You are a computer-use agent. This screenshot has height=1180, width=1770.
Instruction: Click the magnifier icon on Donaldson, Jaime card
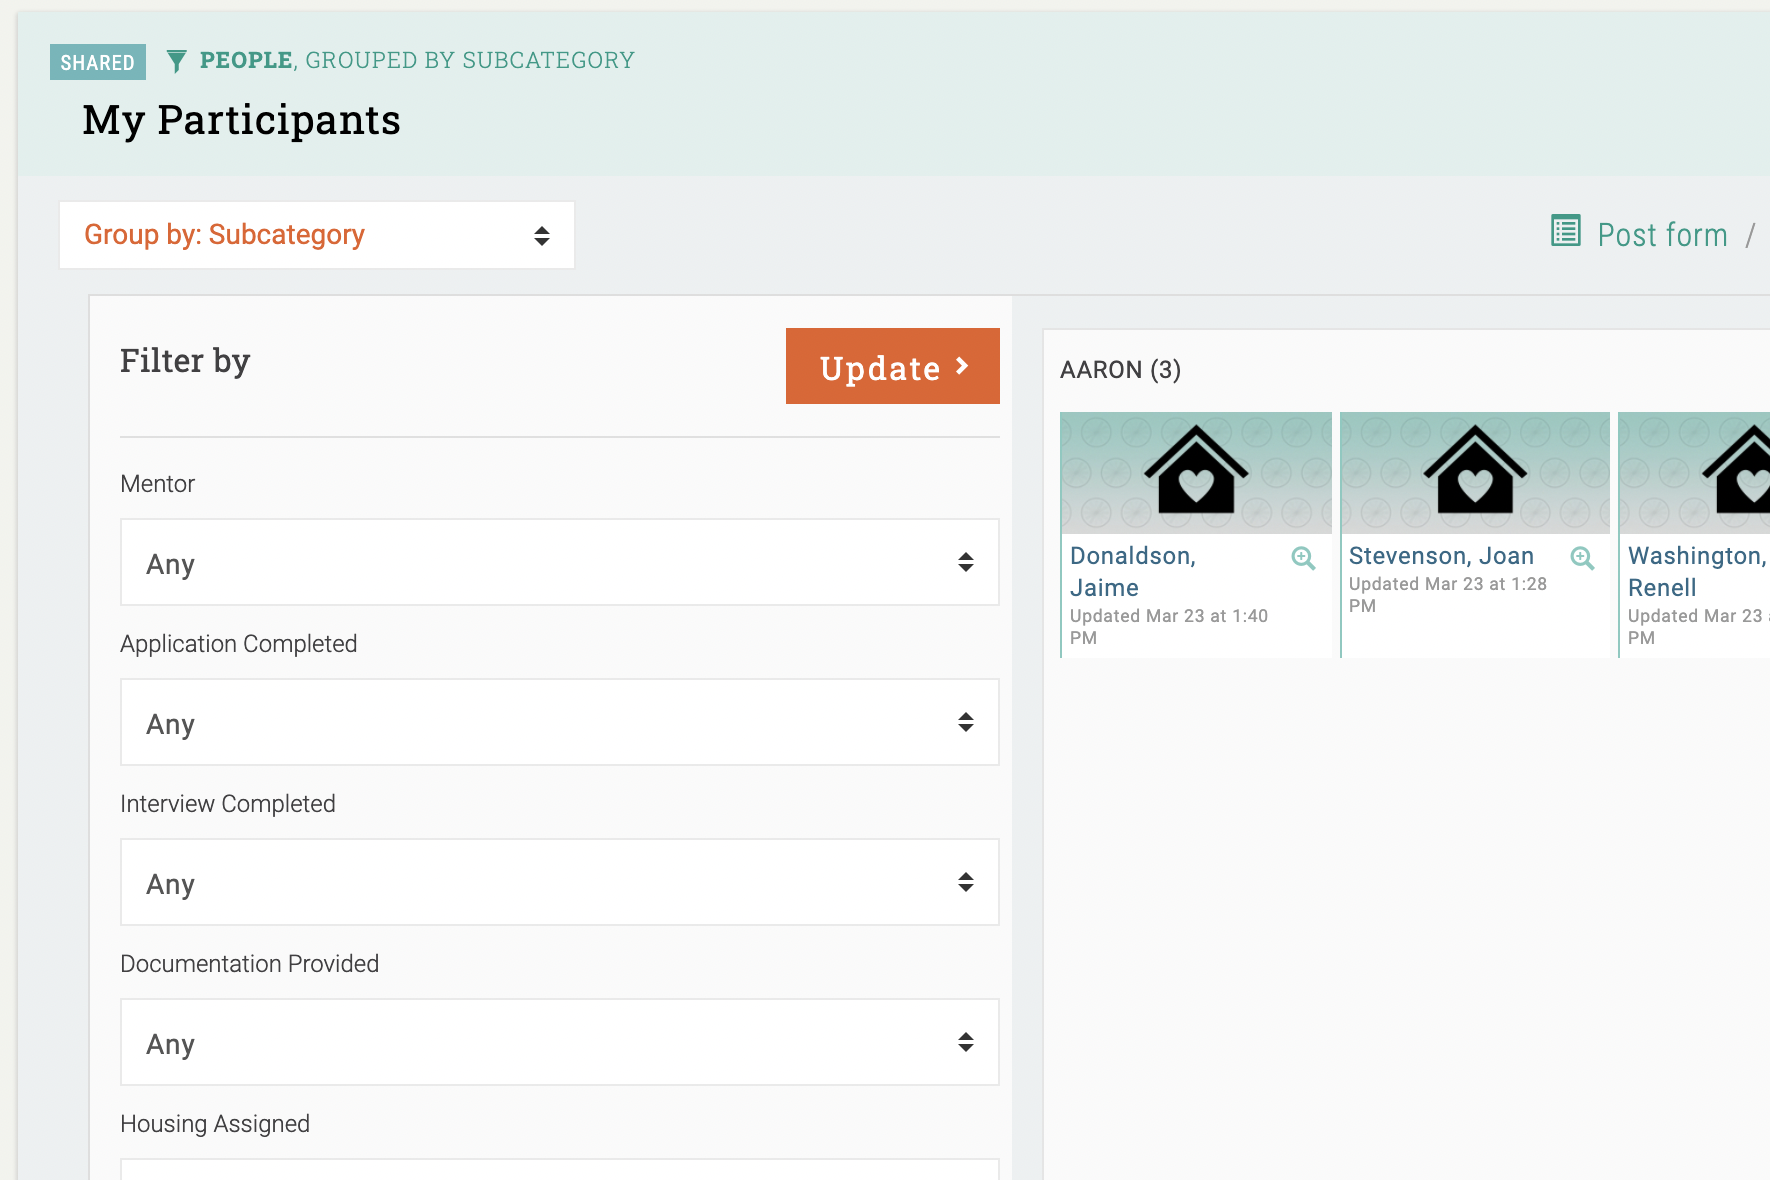(1302, 558)
